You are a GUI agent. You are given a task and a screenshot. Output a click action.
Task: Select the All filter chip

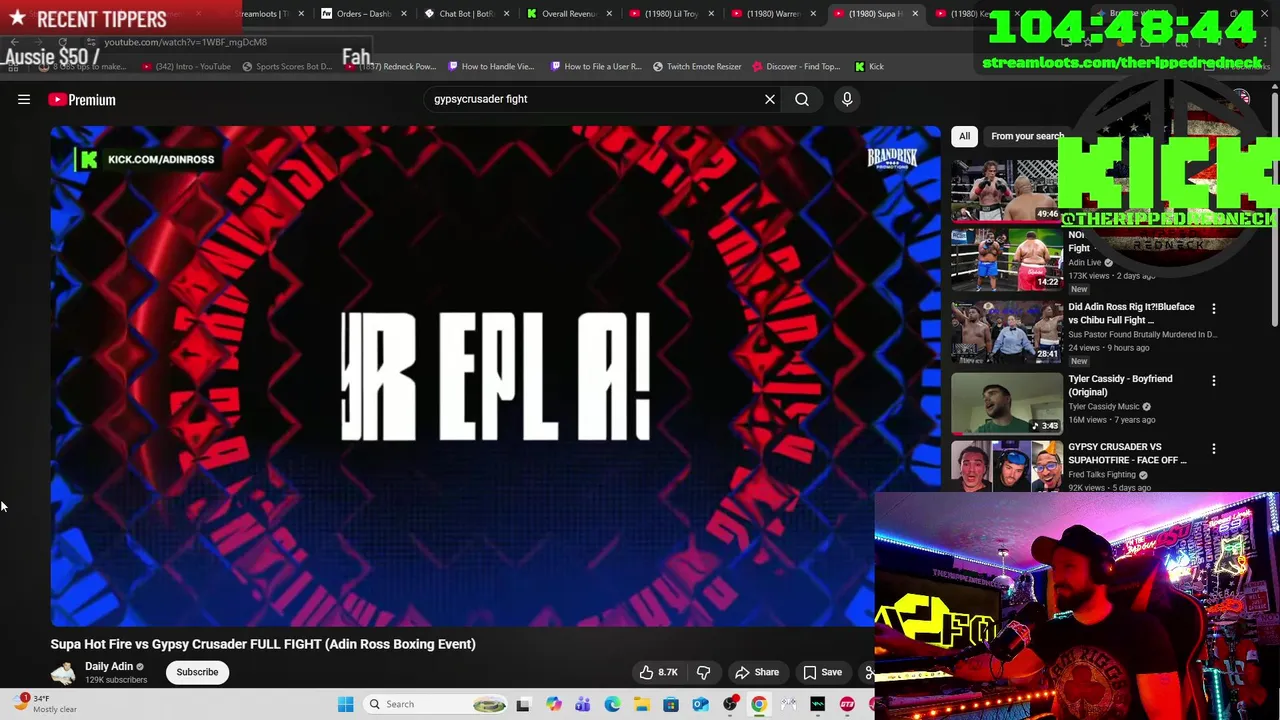coord(964,136)
